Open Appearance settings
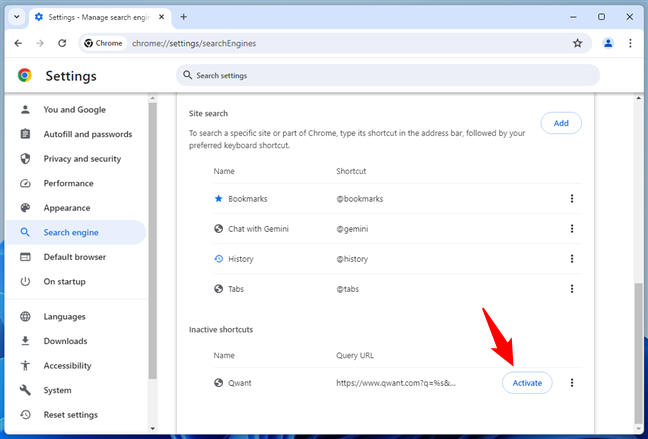This screenshot has width=648, height=439. [x=75, y=208]
